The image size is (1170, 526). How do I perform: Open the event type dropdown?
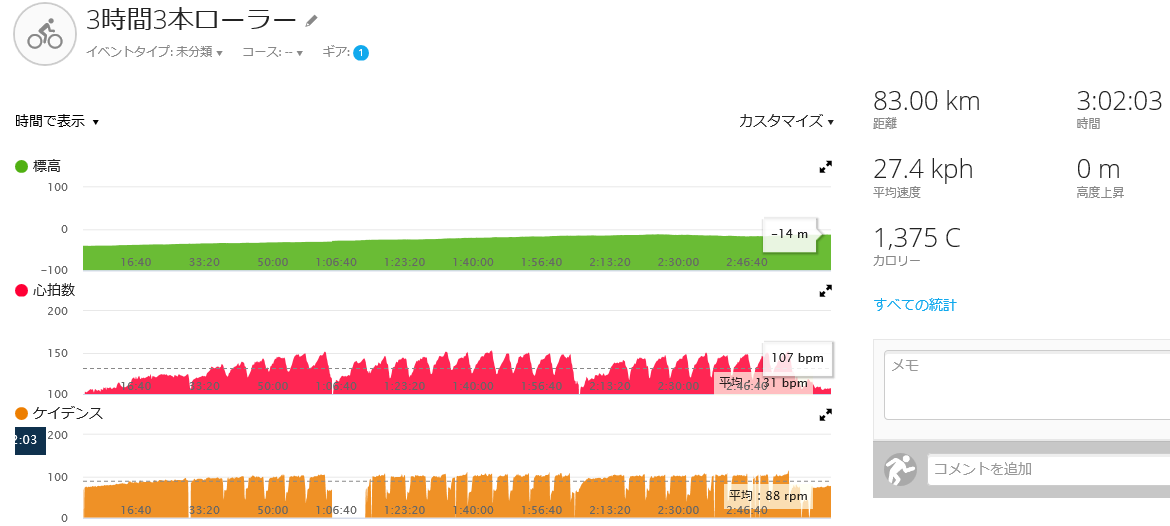pyautogui.click(x=155, y=52)
